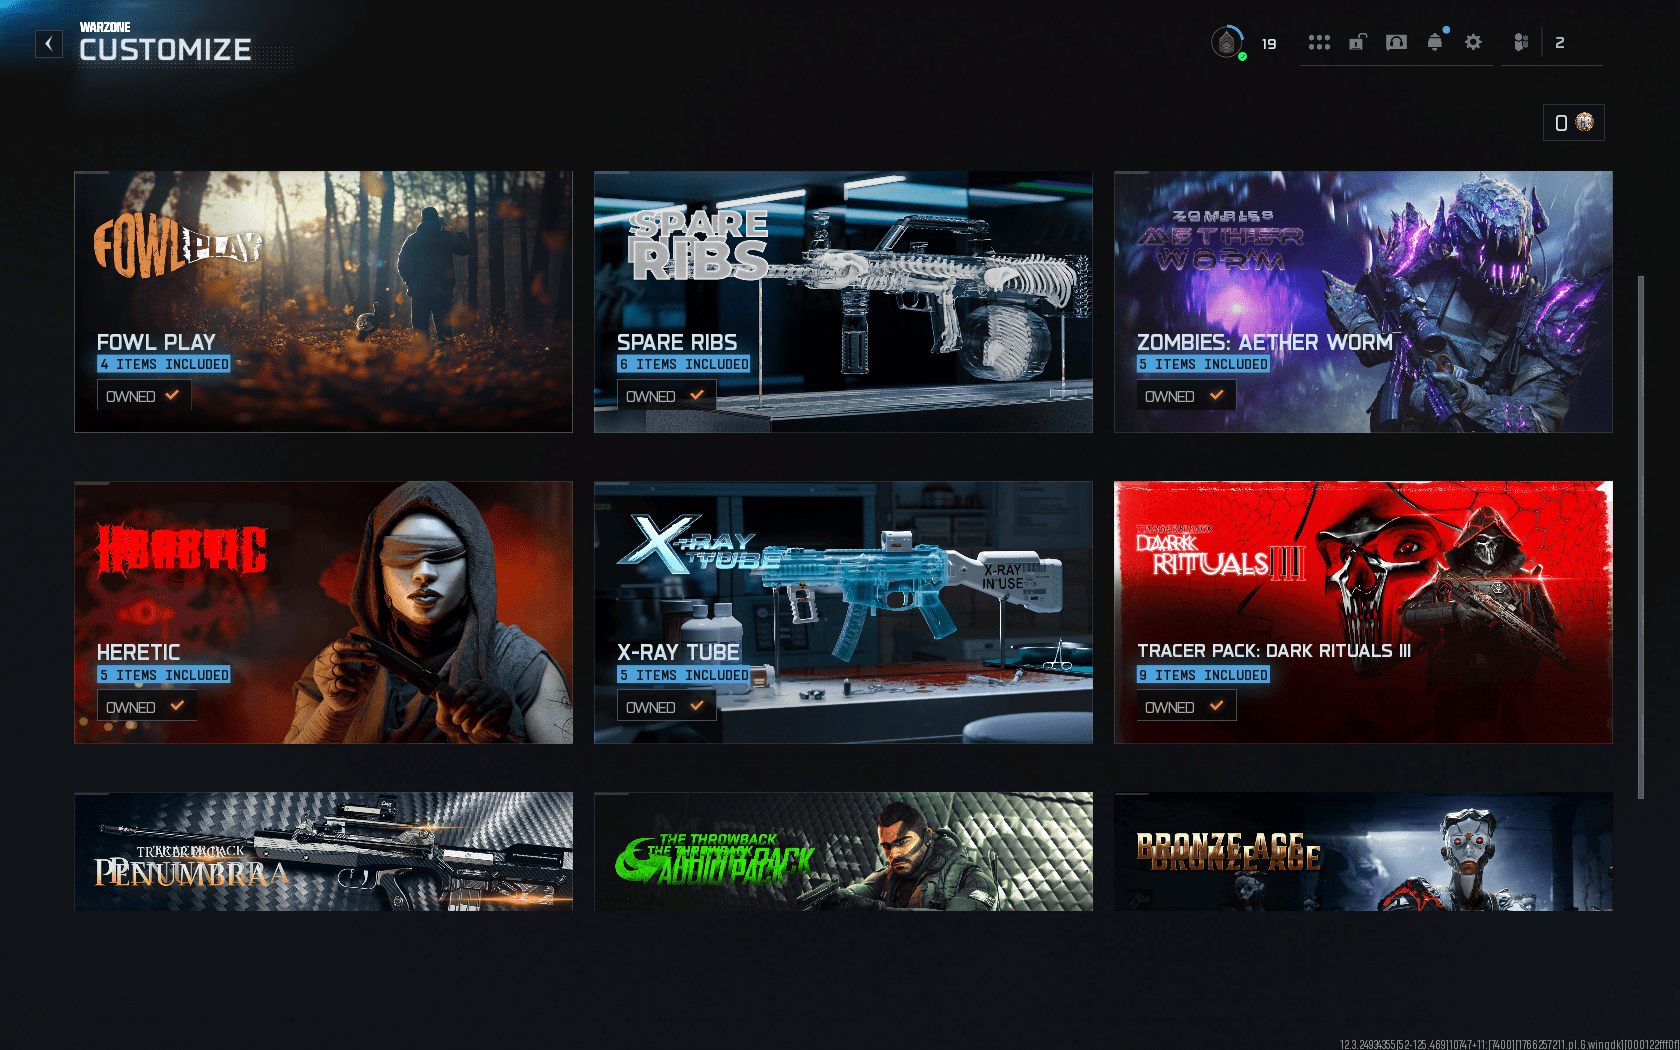Open the settings gear
1680x1050 pixels.
1473,42
